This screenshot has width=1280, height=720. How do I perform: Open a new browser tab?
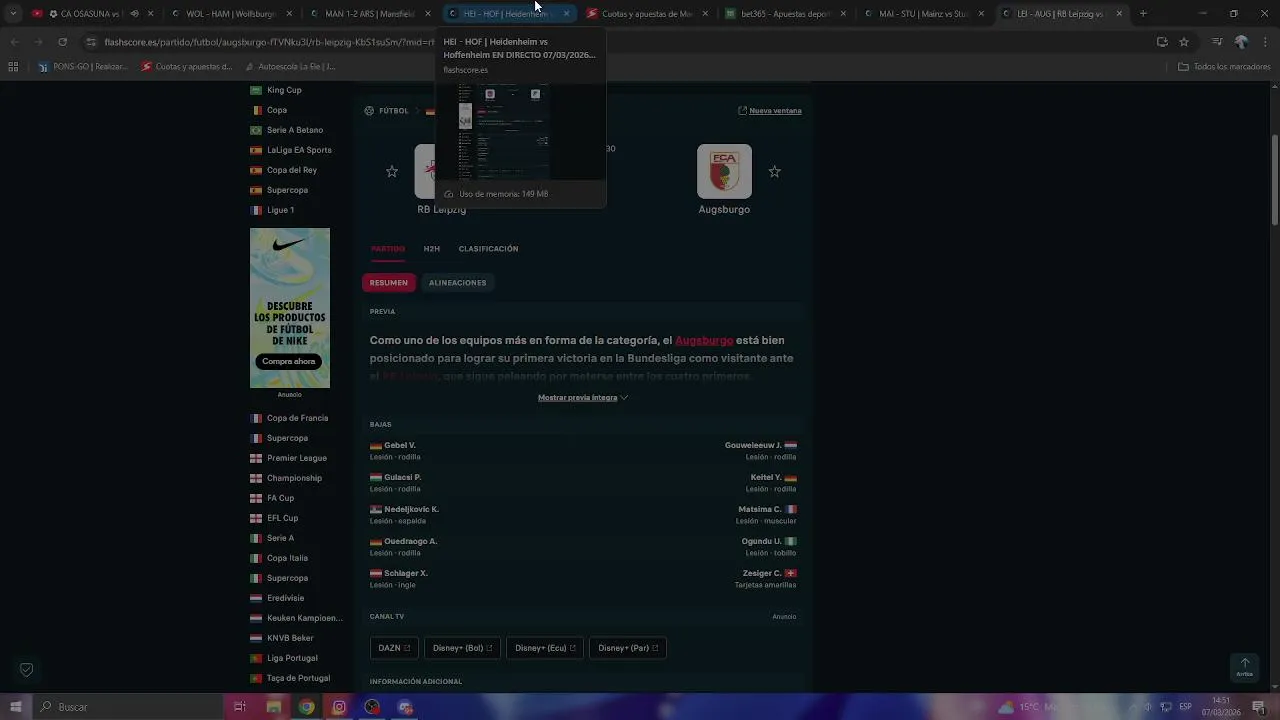point(1143,14)
